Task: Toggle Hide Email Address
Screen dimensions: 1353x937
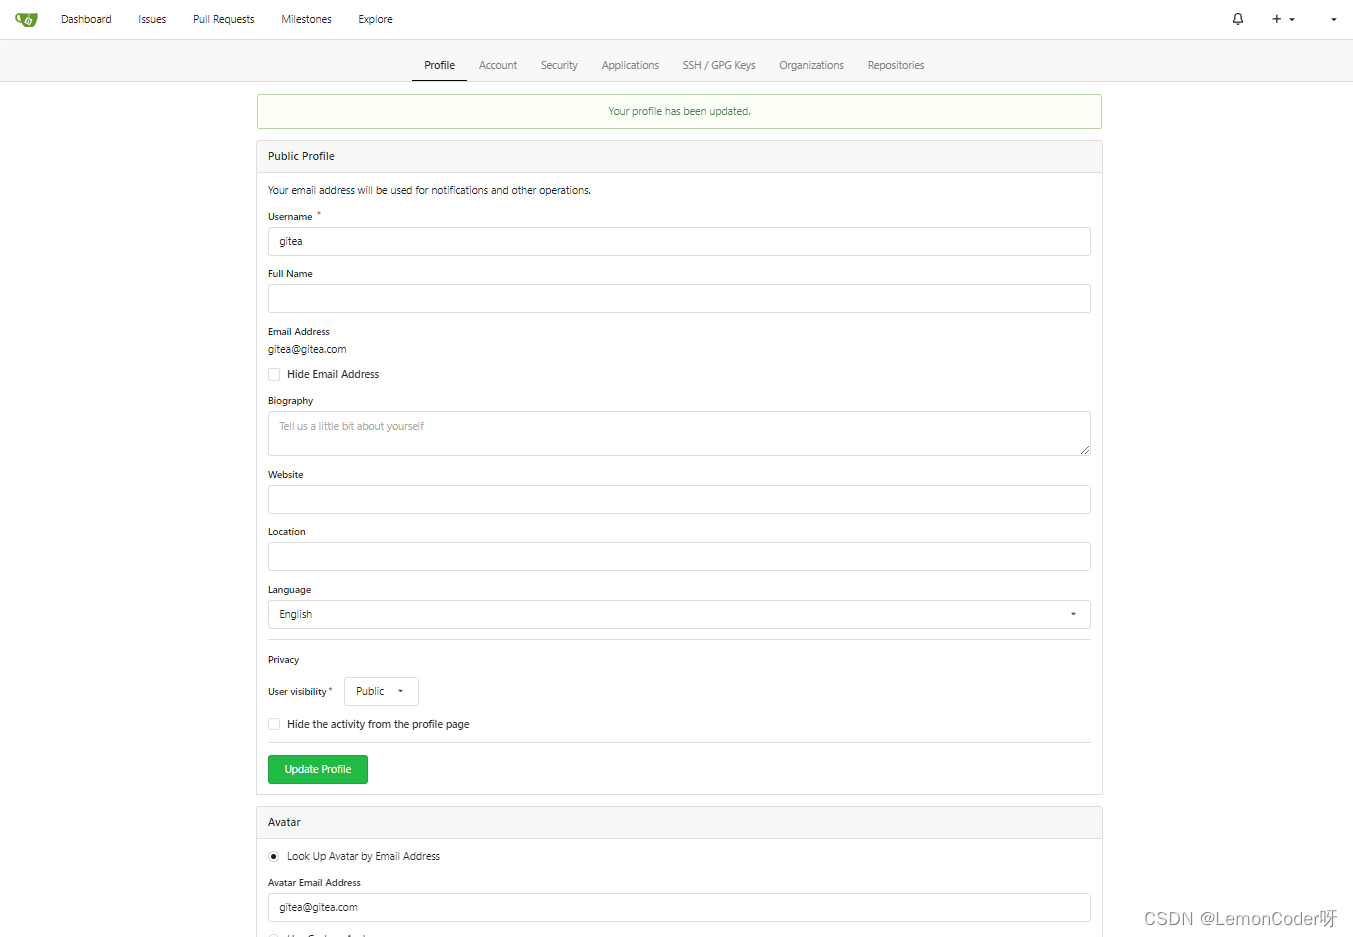Action: [274, 374]
